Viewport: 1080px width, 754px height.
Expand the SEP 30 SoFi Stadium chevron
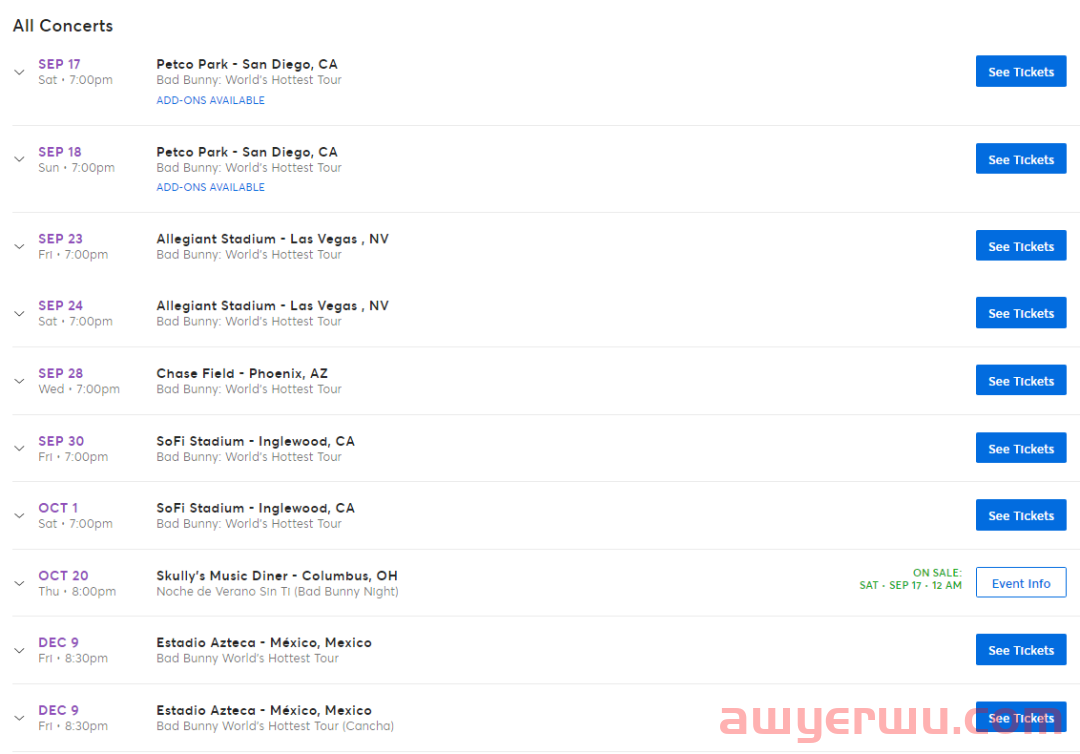[19, 449]
